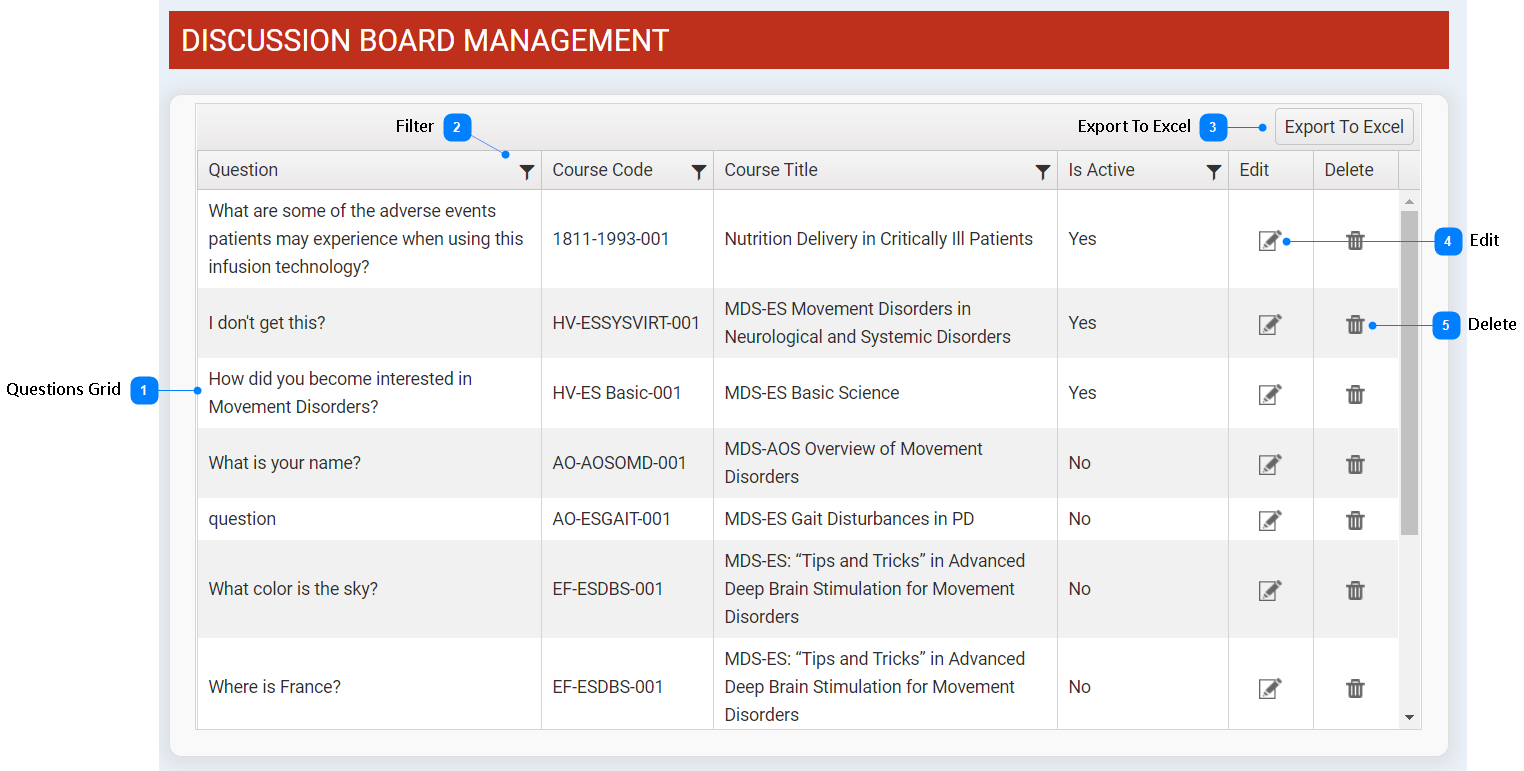Screen dimensions: 1524x771
Task: Open the Course Title column filter
Action: pos(1042,172)
